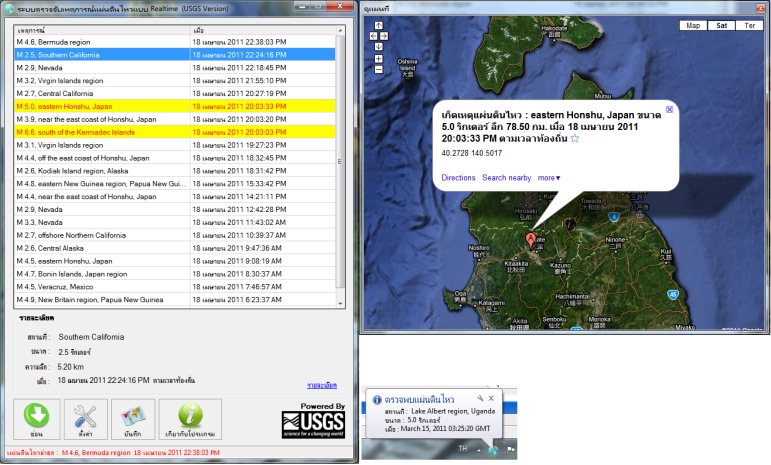The image size is (771, 465).
Task: Click Hirosaki city label on the map
Action: [x=526, y=213]
